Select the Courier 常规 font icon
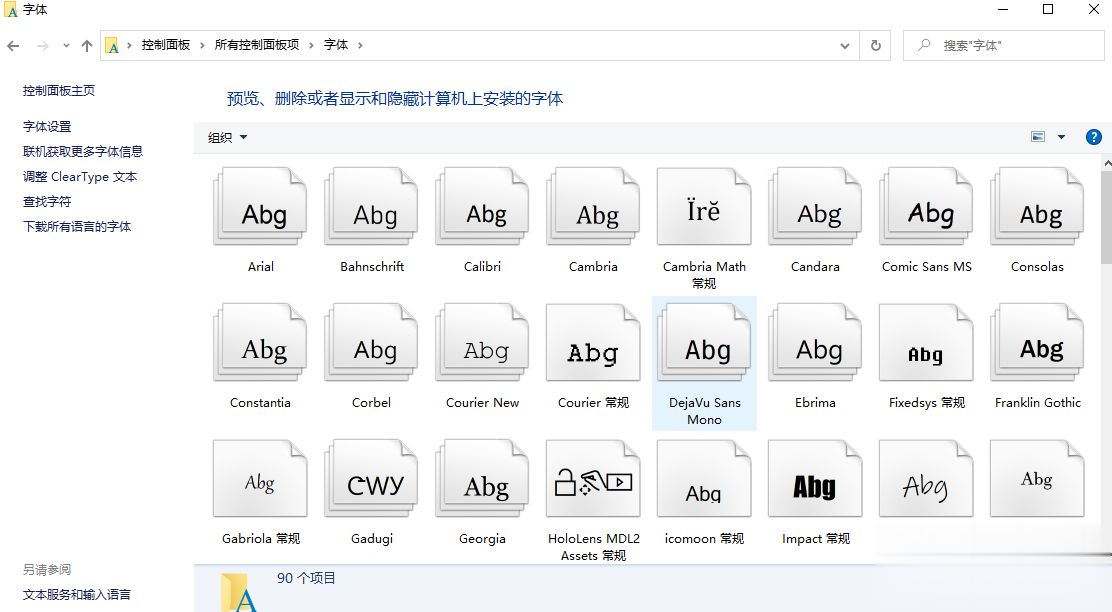Screen dimensions: 1112x612 point(594,343)
